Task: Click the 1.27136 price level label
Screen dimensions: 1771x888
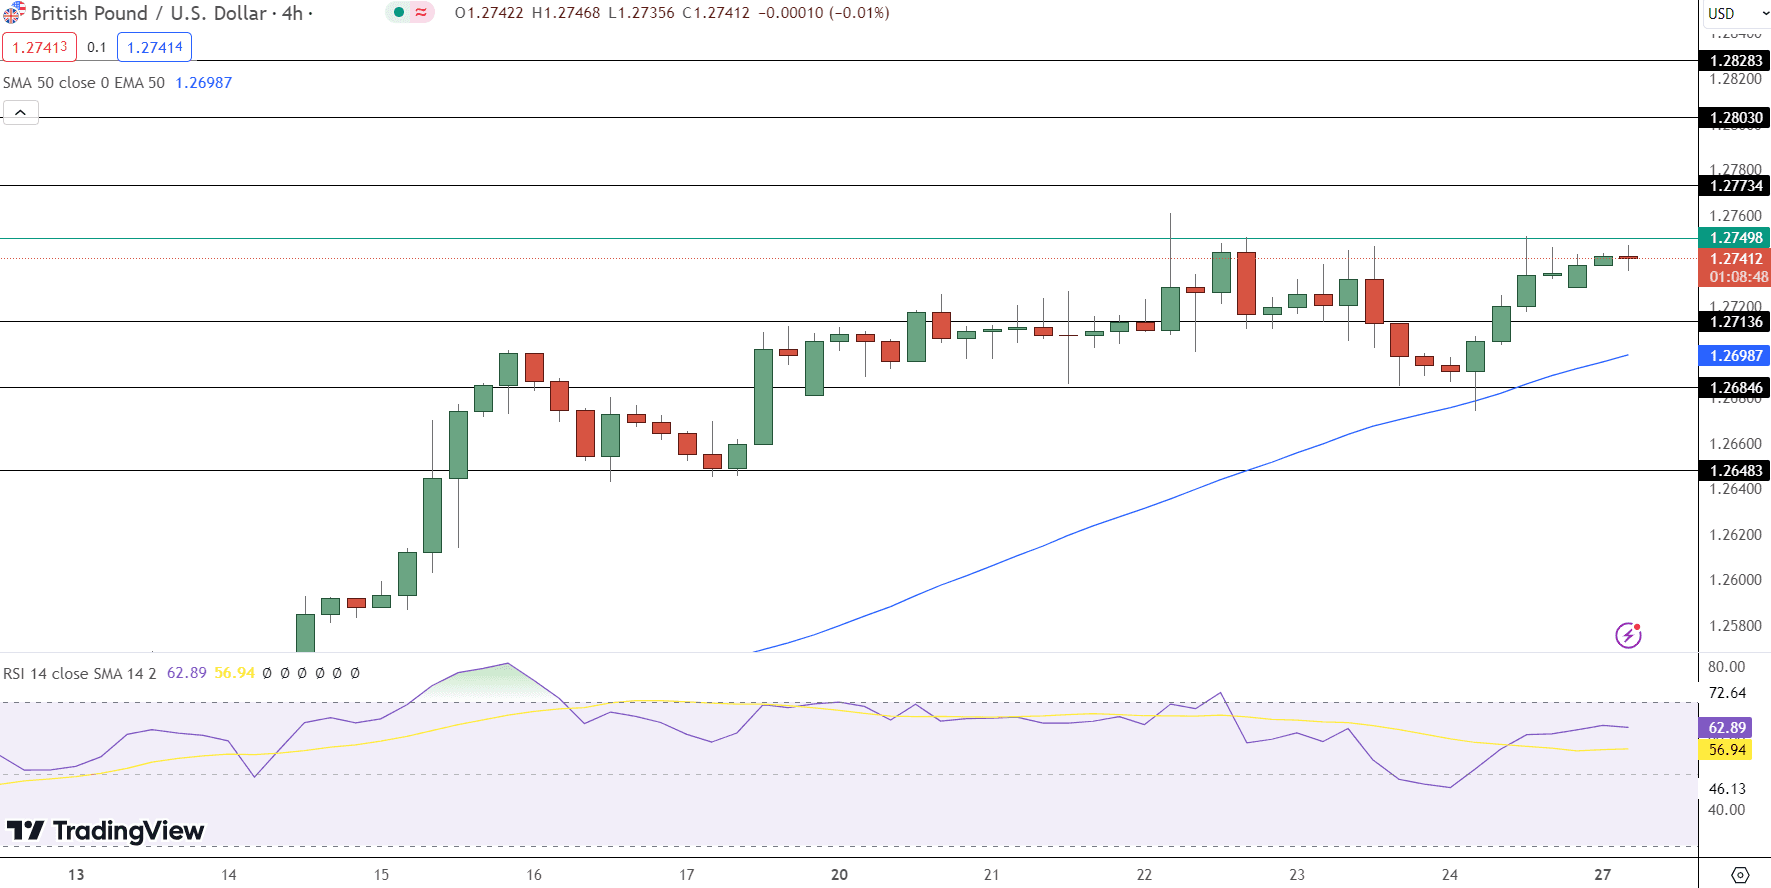Action: click(1735, 322)
